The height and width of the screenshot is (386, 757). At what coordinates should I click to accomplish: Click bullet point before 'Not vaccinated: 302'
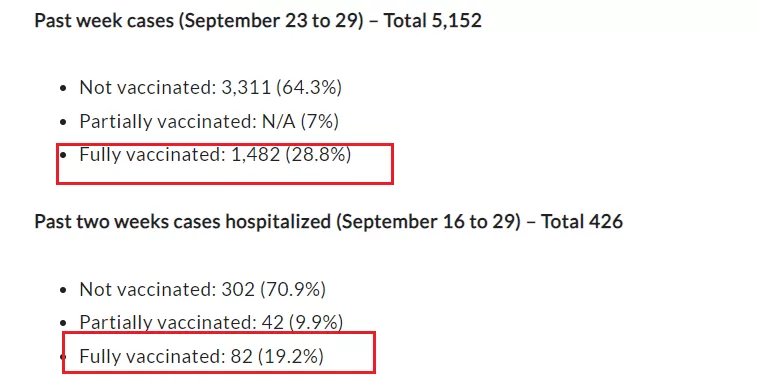63,290
